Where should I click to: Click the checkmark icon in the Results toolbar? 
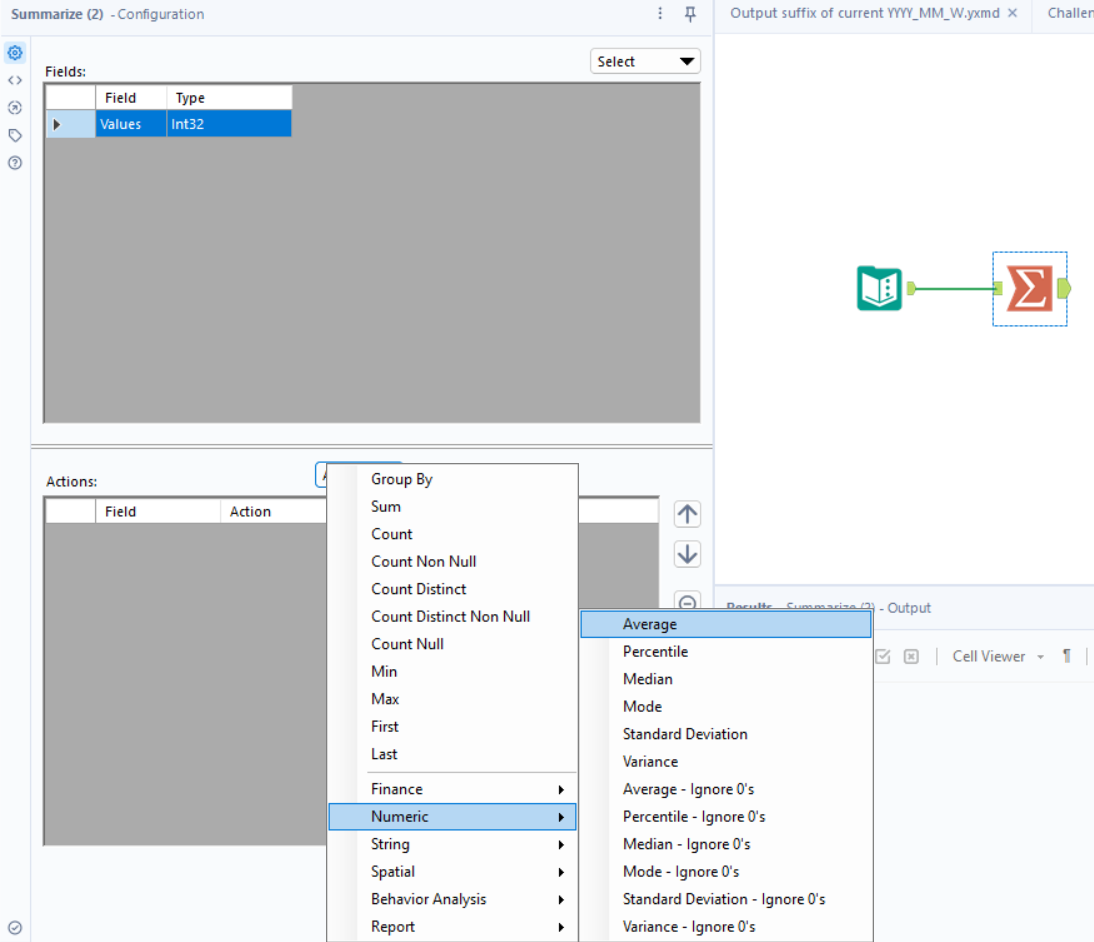(882, 656)
